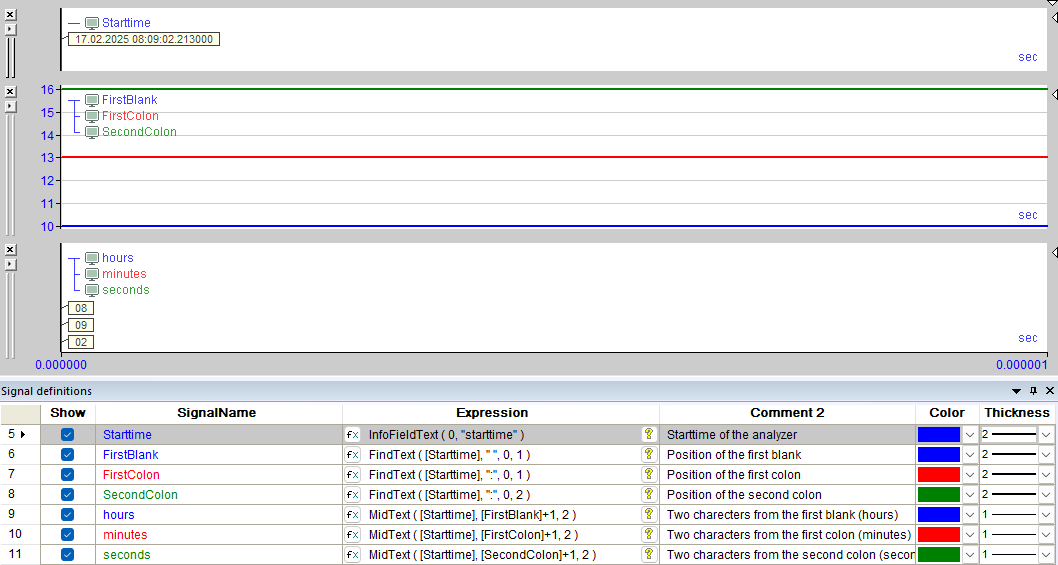Uncheck Show for FirstBlank signal
Viewport: 1058px width, 565px height.
[67, 455]
